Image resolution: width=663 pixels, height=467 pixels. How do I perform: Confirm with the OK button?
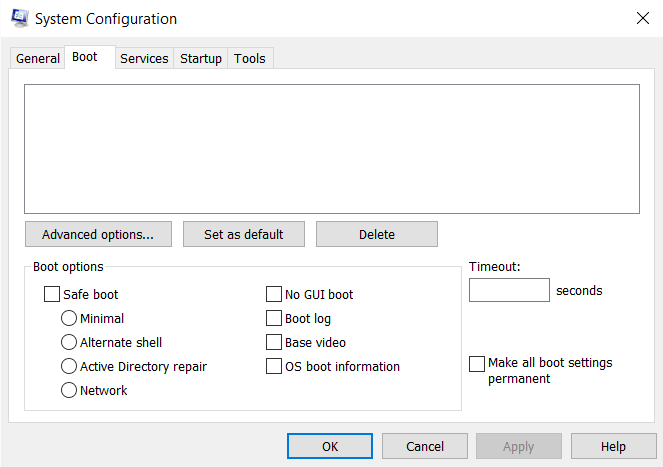point(330,446)
